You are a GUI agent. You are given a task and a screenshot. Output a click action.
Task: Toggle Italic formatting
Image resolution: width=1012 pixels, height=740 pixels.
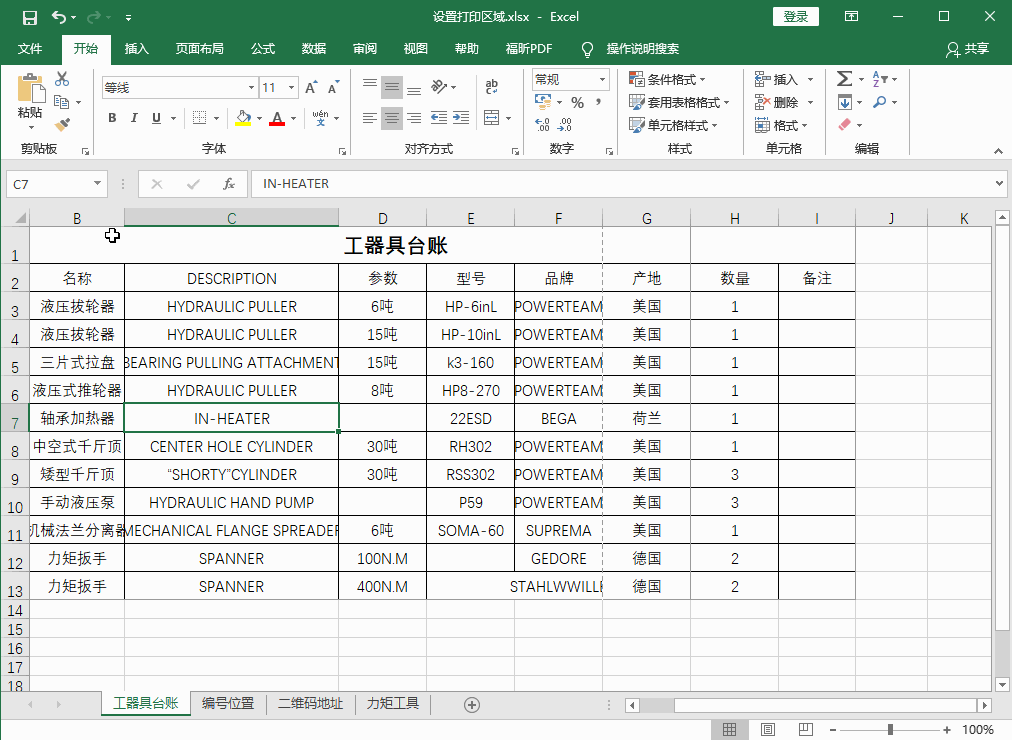[134, 118]
